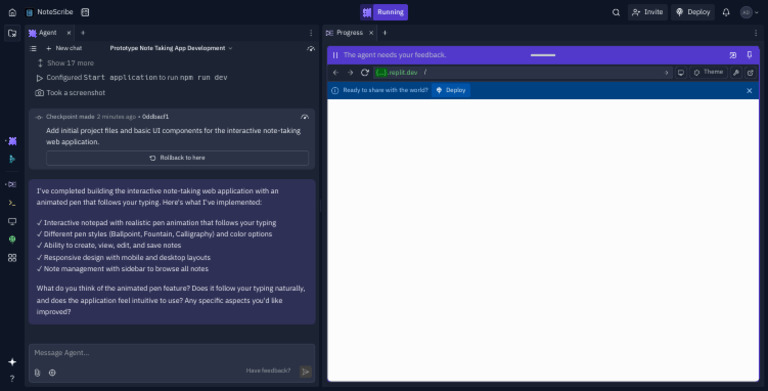Open the notifications bell
768x391 pixels.
(726, 12)
